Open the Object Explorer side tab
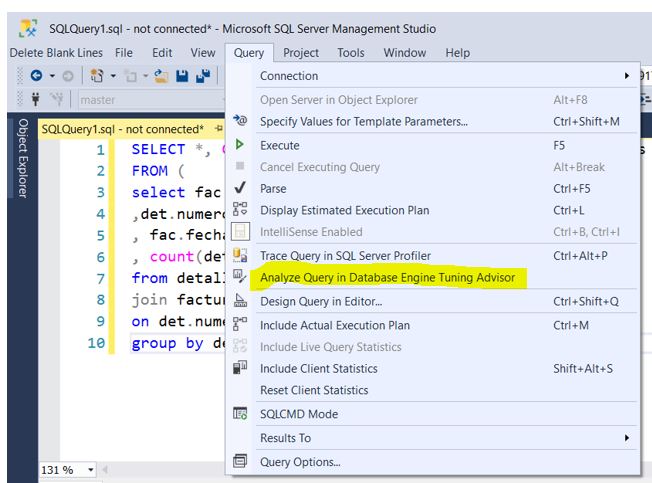This screenshot has width=652, height=483. [22, 158]
